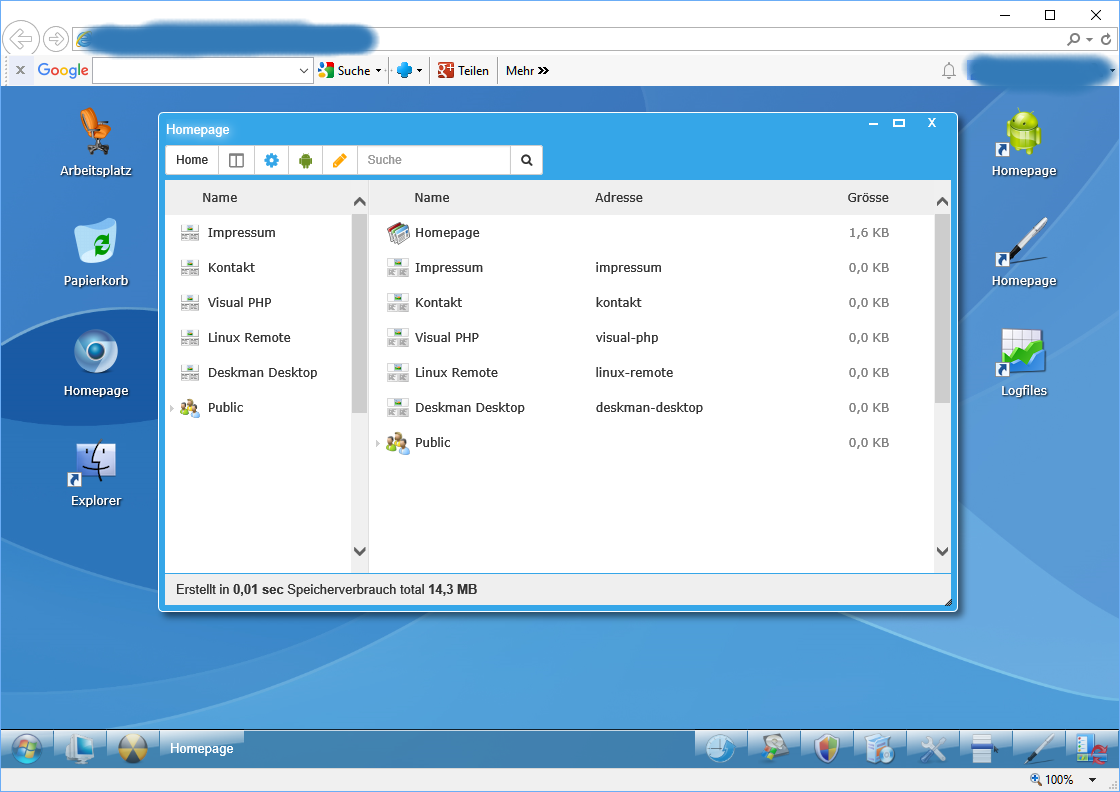
Task: Click the magnifier search button in Homepage window
Action: tap(526, 160)
